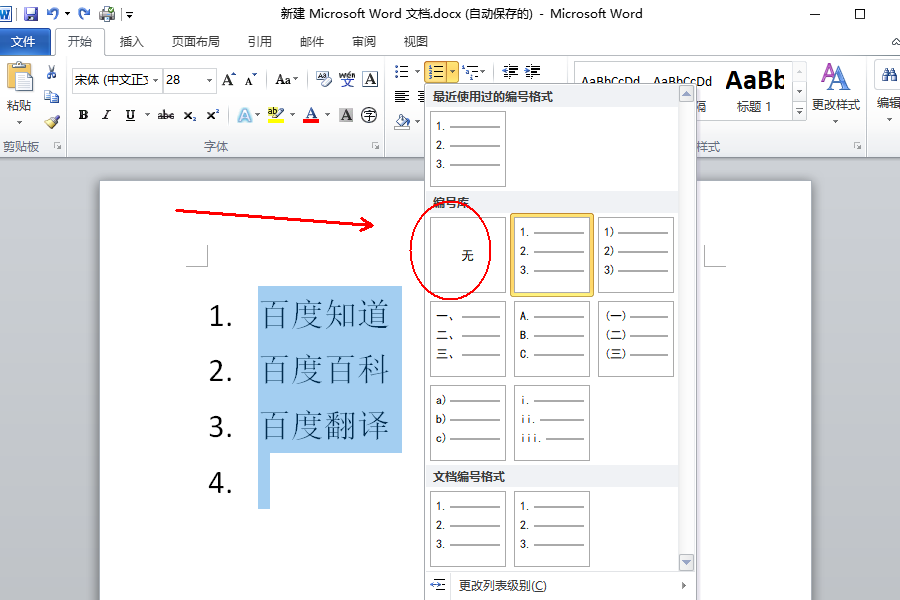Viewport: 900px width, 600px height.
Task: Grow font size with large A icon
Action: 228,80
